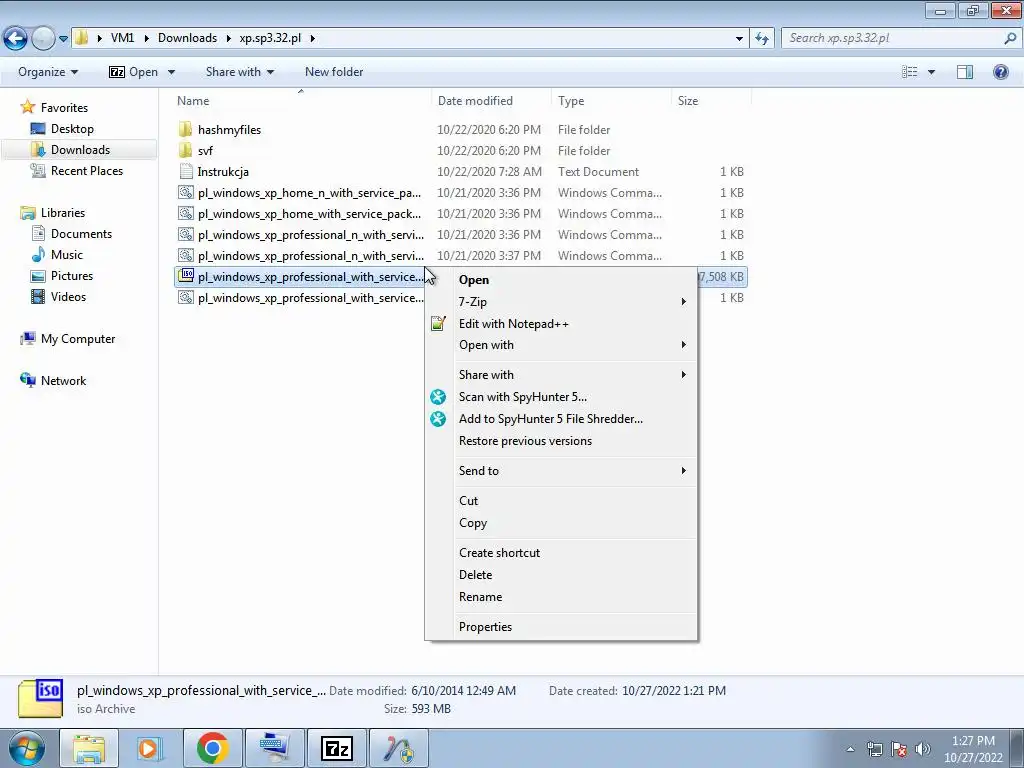This screenshot has height=768, width=1024.
Task: Toggle the preview pane icon
Action: [x=965, y=72]
